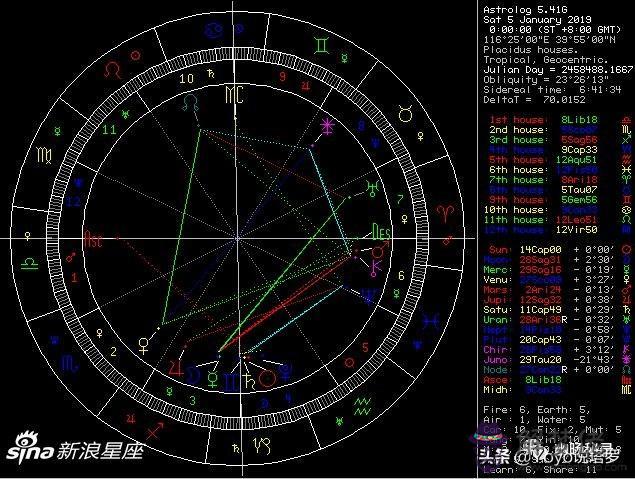Screen dimensions: 635x479
Task: Click the house number 10 label
Action: (186, 79)
